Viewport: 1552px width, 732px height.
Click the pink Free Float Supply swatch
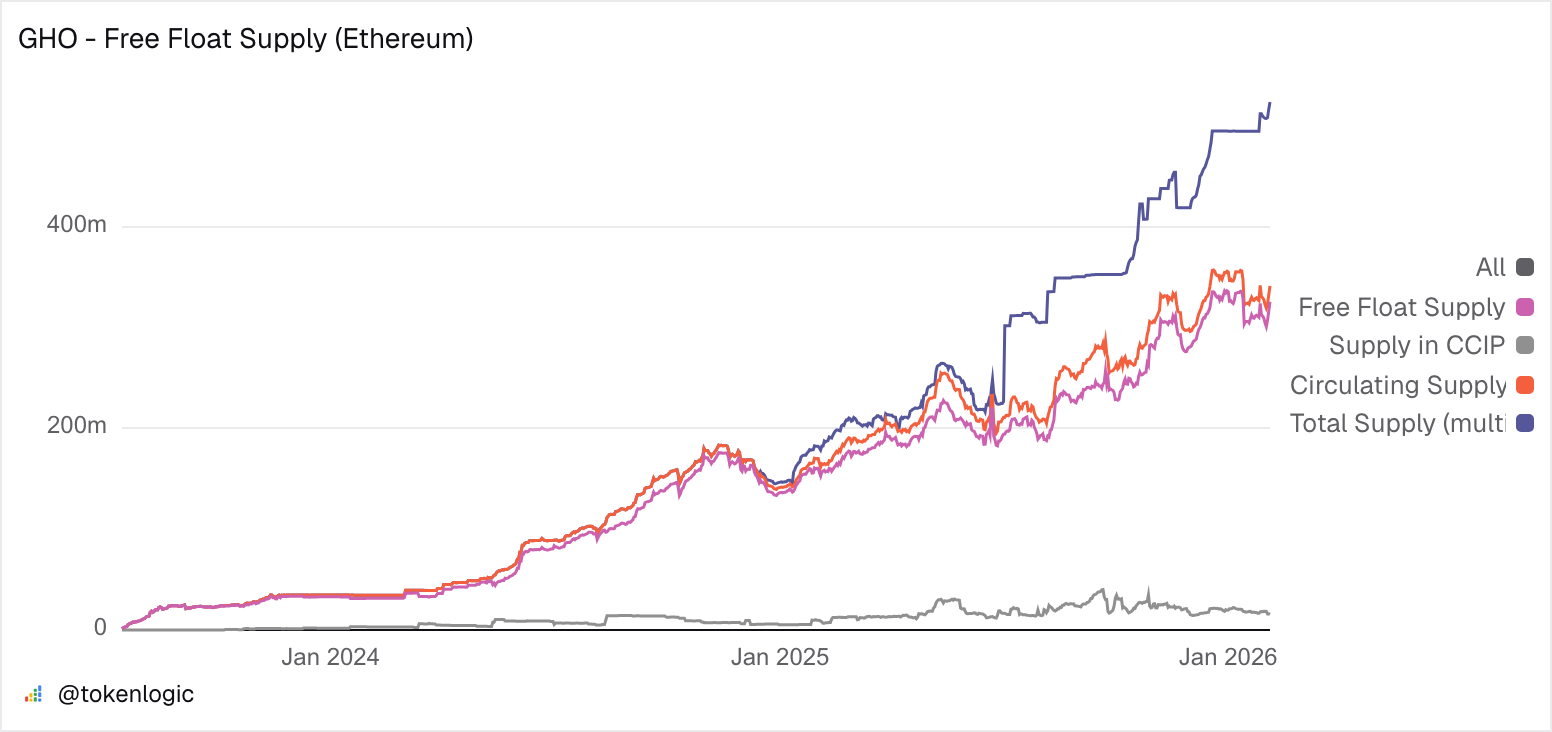pyautogui.click(x=1525, y=307)
